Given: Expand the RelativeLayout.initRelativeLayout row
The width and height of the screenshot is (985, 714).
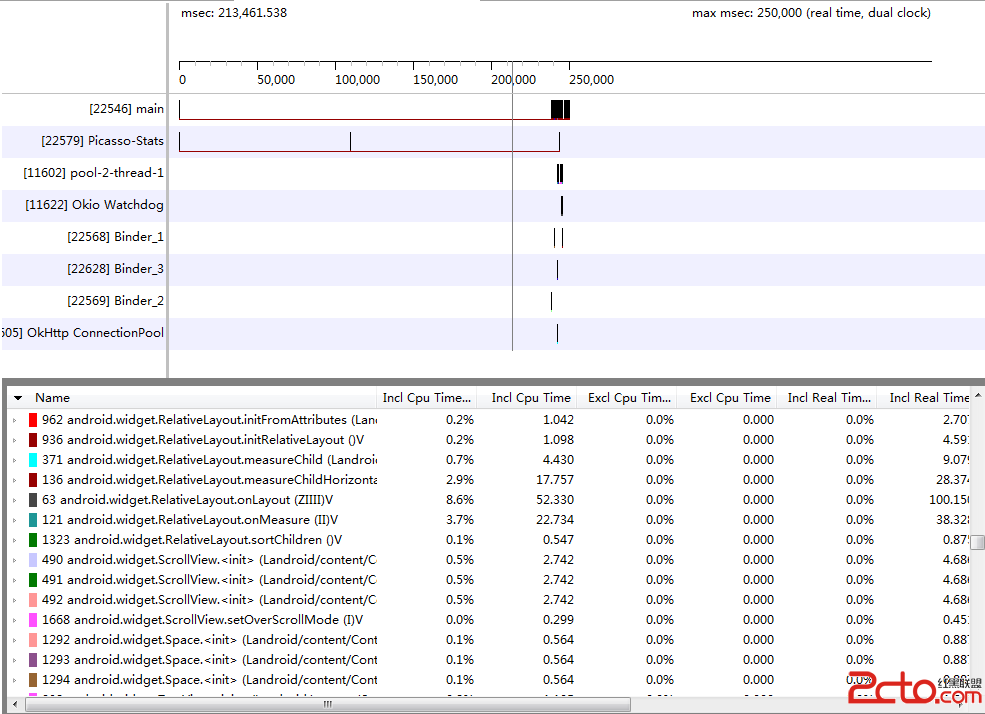Looking at the screenshot, I should tap(14, 440).
